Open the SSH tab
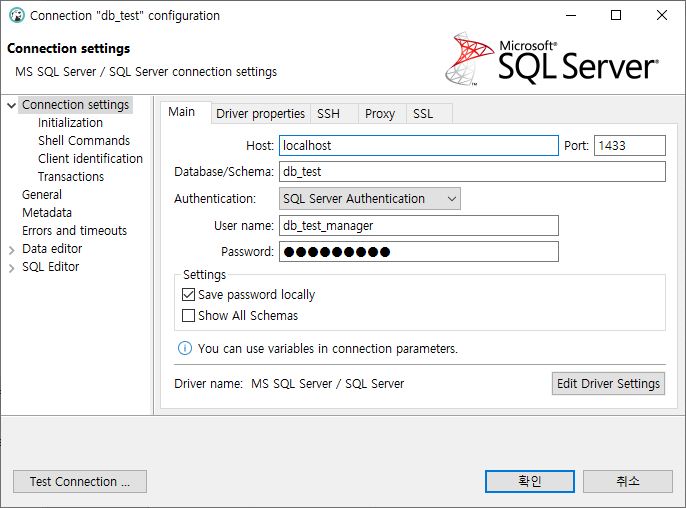This screenshot has height=508, width=686. [328, 114]
